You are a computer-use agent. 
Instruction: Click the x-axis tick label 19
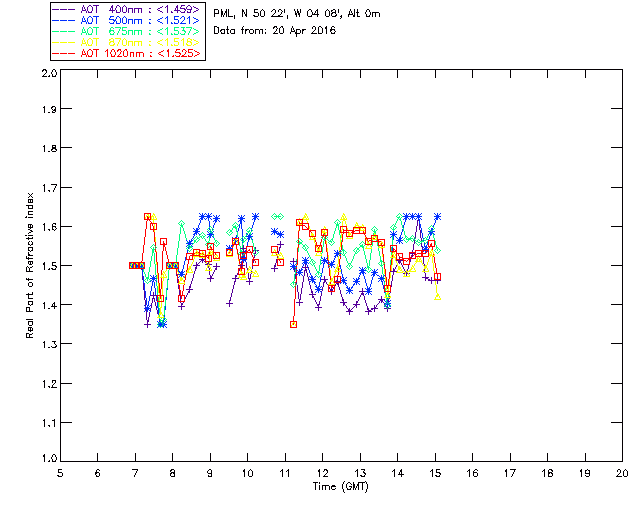click(x=585, y=473)
